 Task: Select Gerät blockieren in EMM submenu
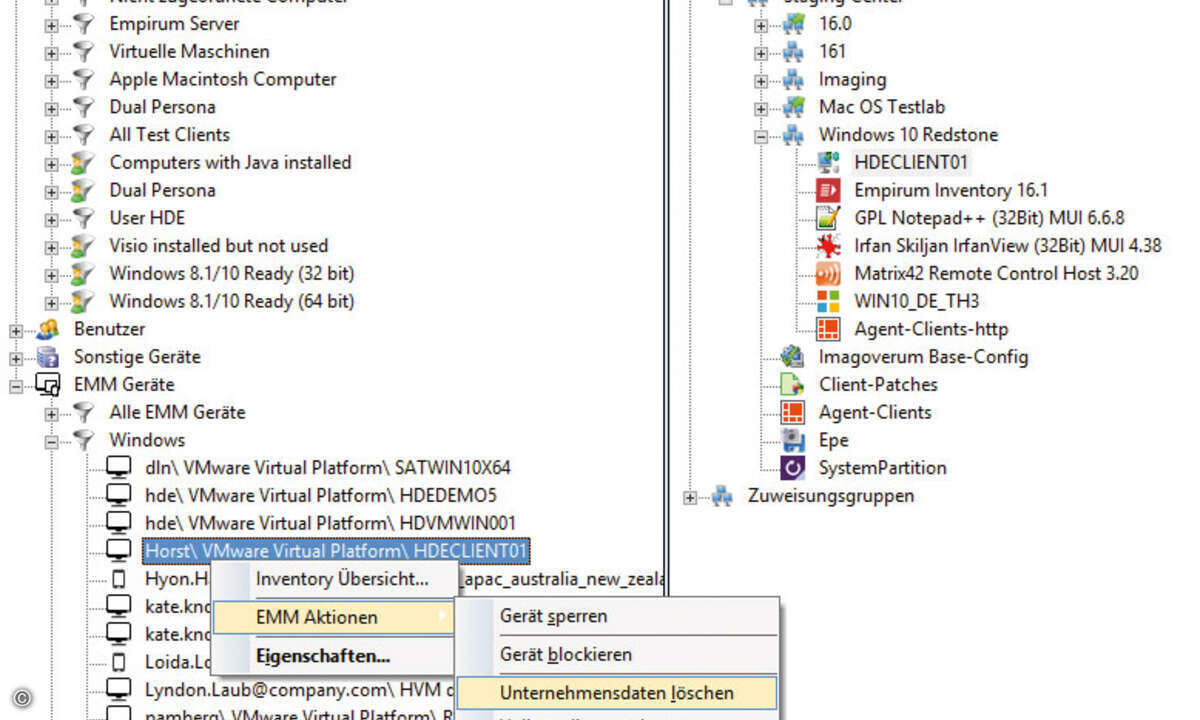click(x=617, y=655)
